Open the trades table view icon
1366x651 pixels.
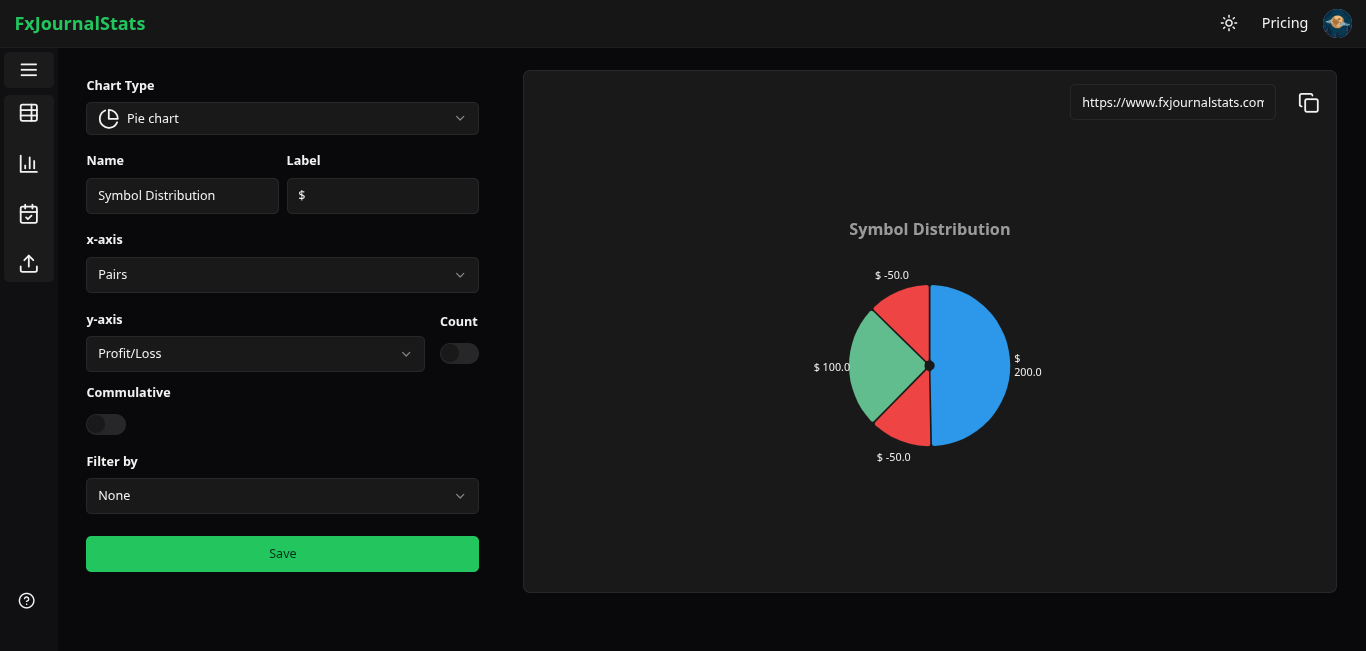tap(29, 113)
